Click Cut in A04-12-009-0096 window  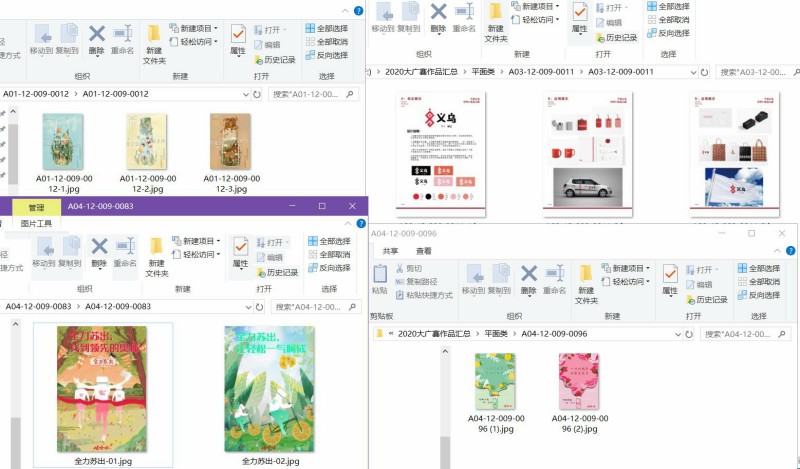(x=409, y=268)
